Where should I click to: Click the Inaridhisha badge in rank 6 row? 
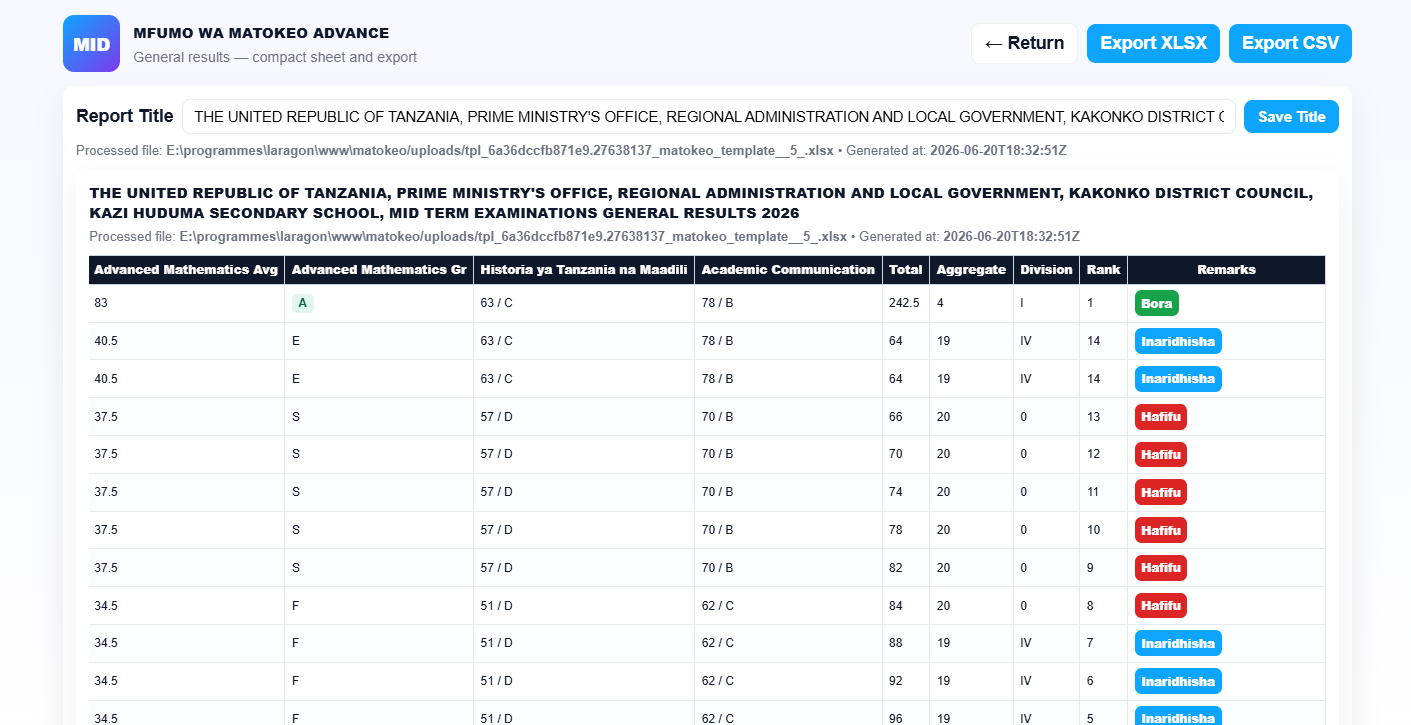[x=1178, y=682]
